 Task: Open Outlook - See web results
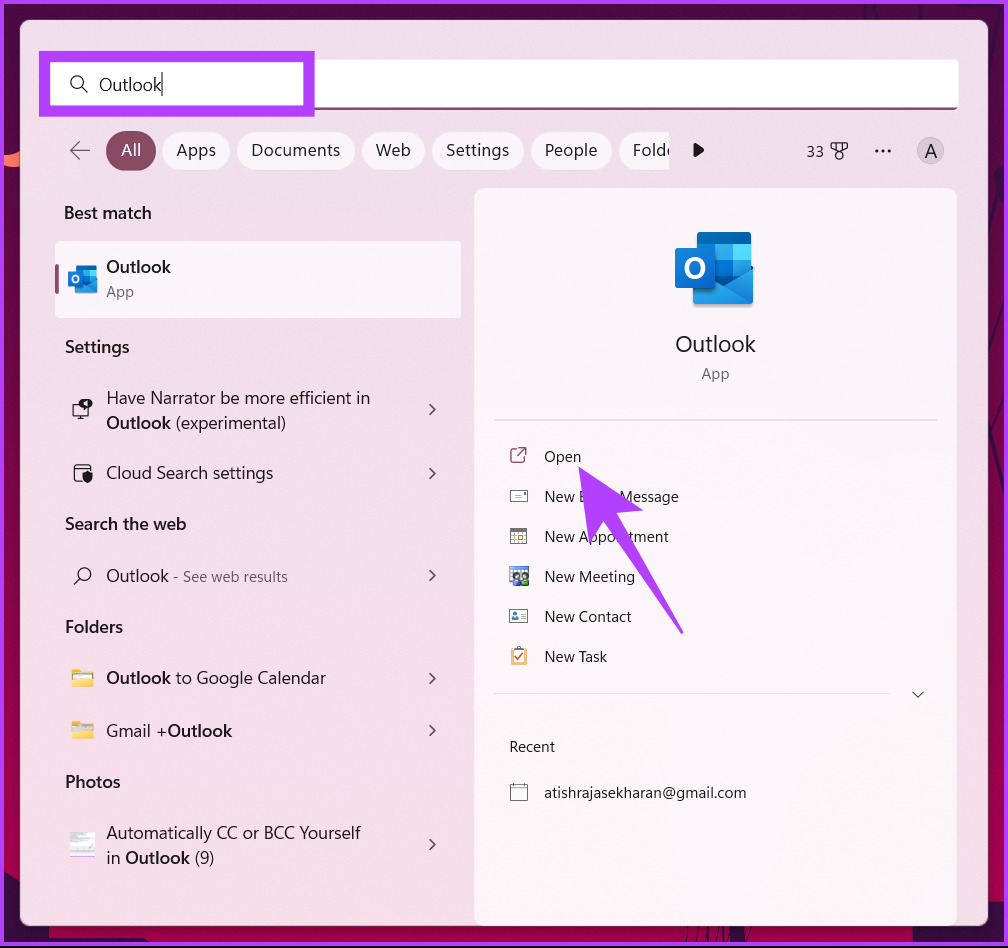click(258, 576)
